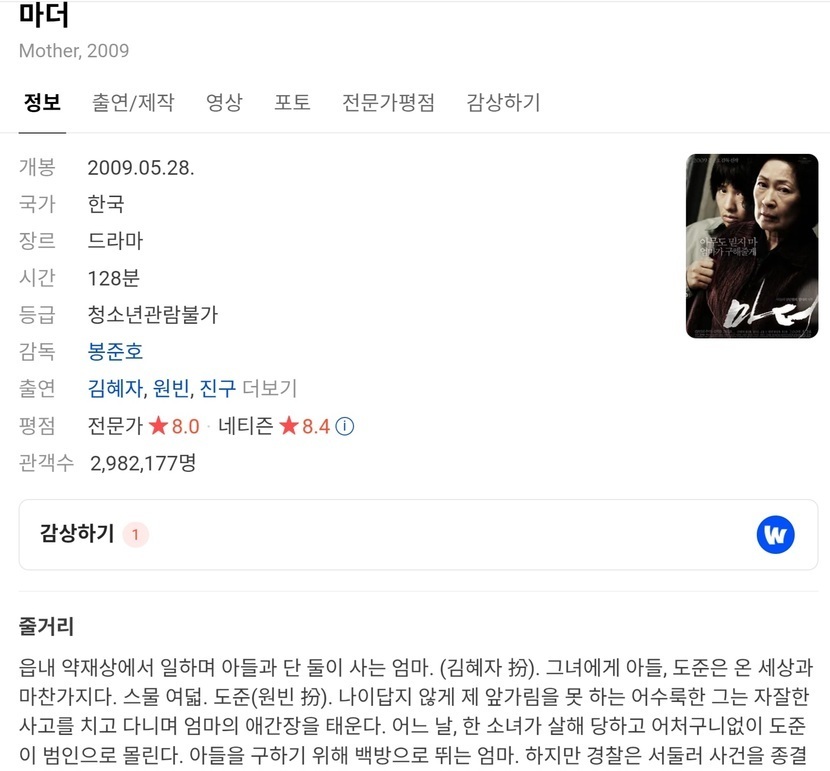Click the red star beside expert rating 8.0
Screen dimensions: 830x771
158,425
